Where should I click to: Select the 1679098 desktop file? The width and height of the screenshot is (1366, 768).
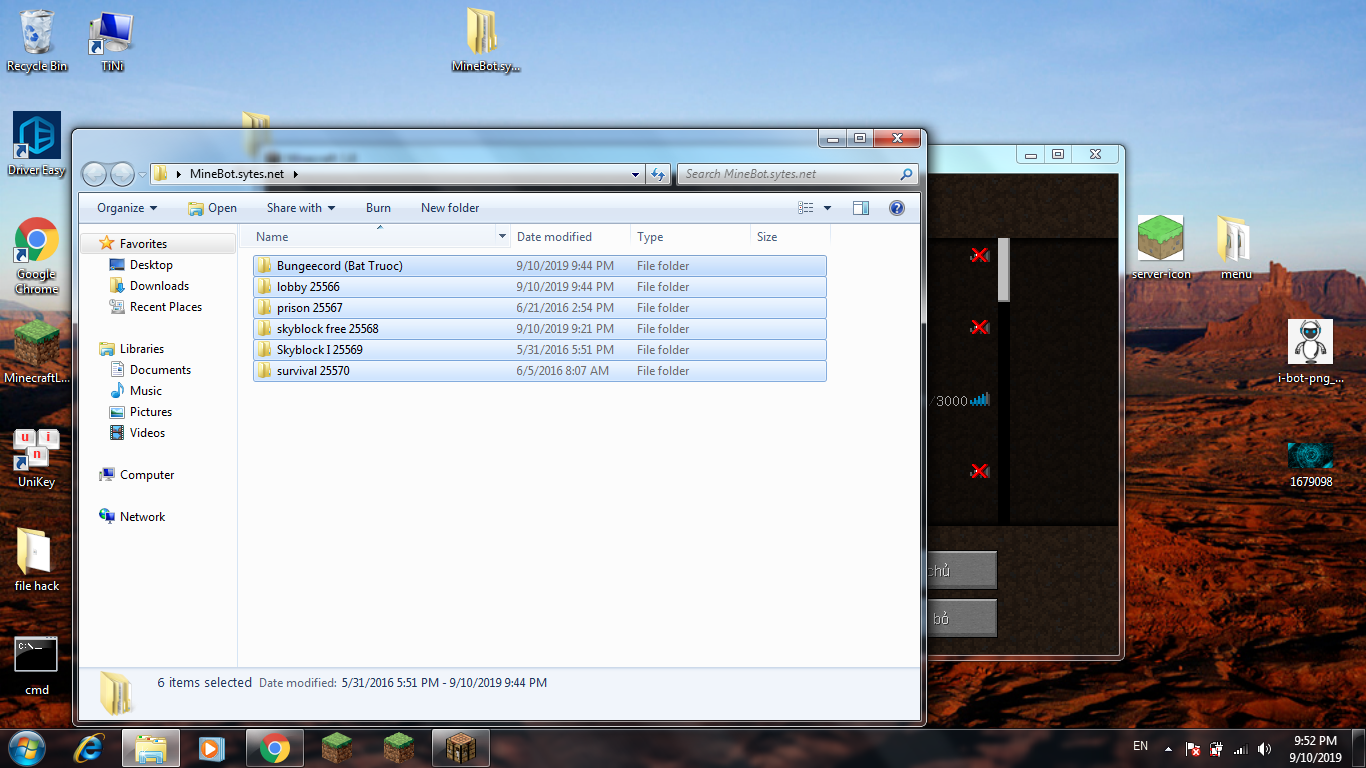tap(1311, 465)
